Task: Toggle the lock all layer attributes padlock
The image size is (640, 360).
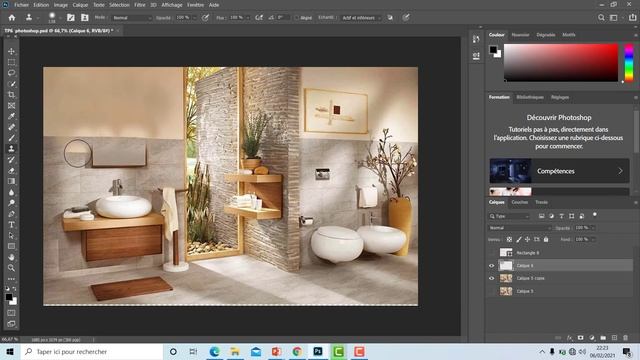Action: tap(546, 239)
